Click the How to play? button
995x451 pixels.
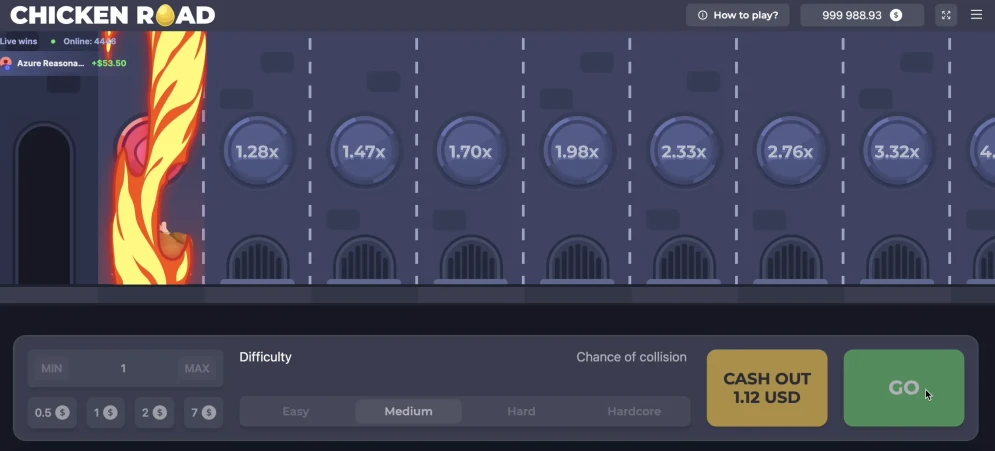tap(737, 15)
